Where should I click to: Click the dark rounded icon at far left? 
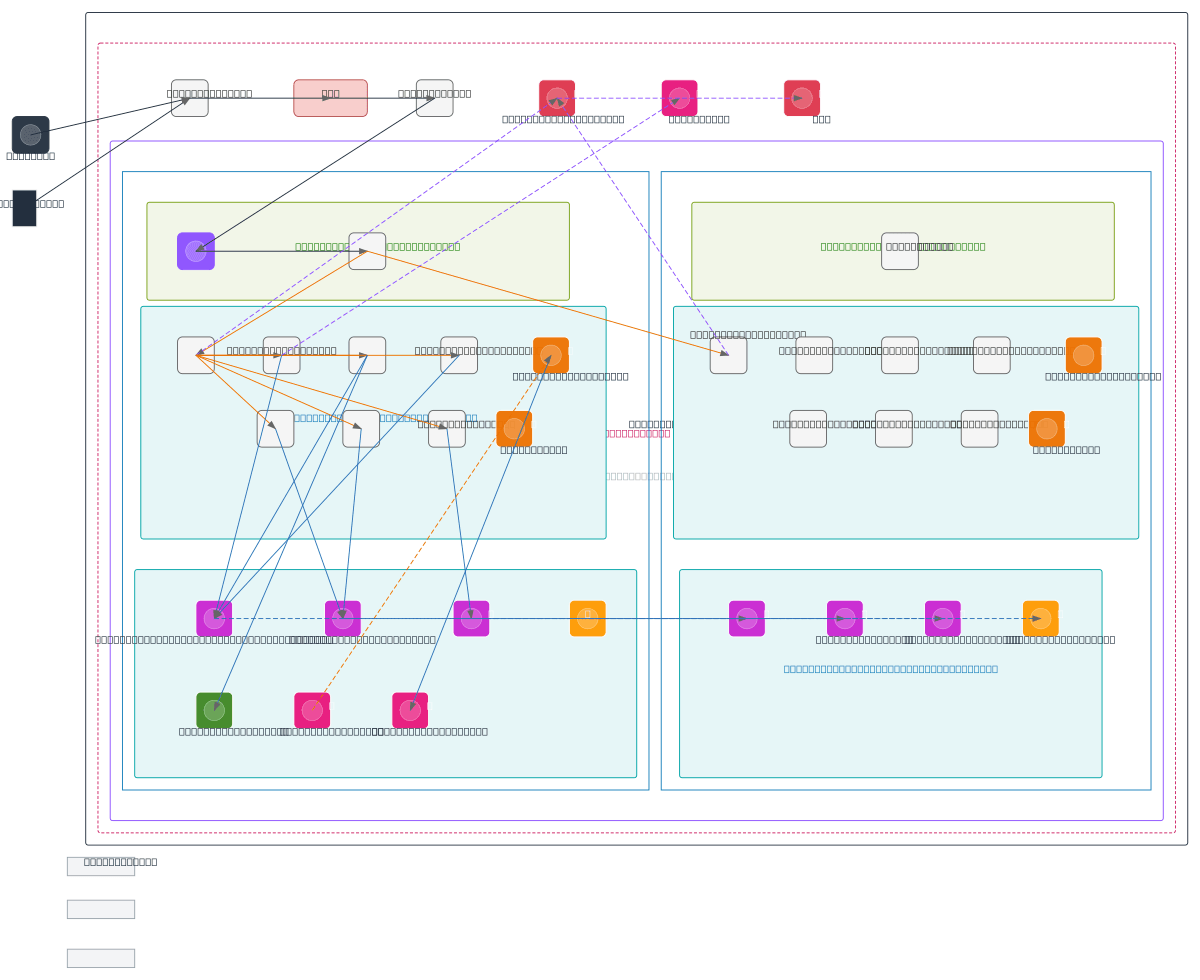tap(30, 134)
